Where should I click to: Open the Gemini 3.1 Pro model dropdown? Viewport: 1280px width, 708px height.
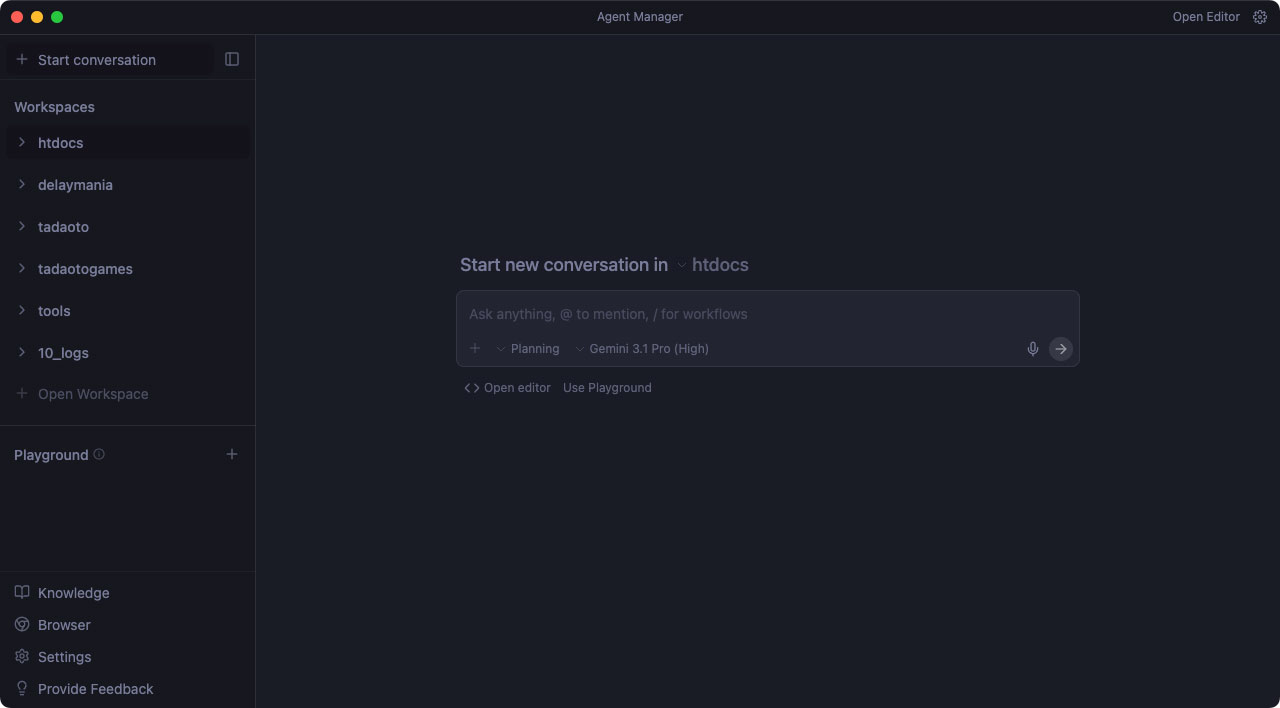[x=642, y=349]
